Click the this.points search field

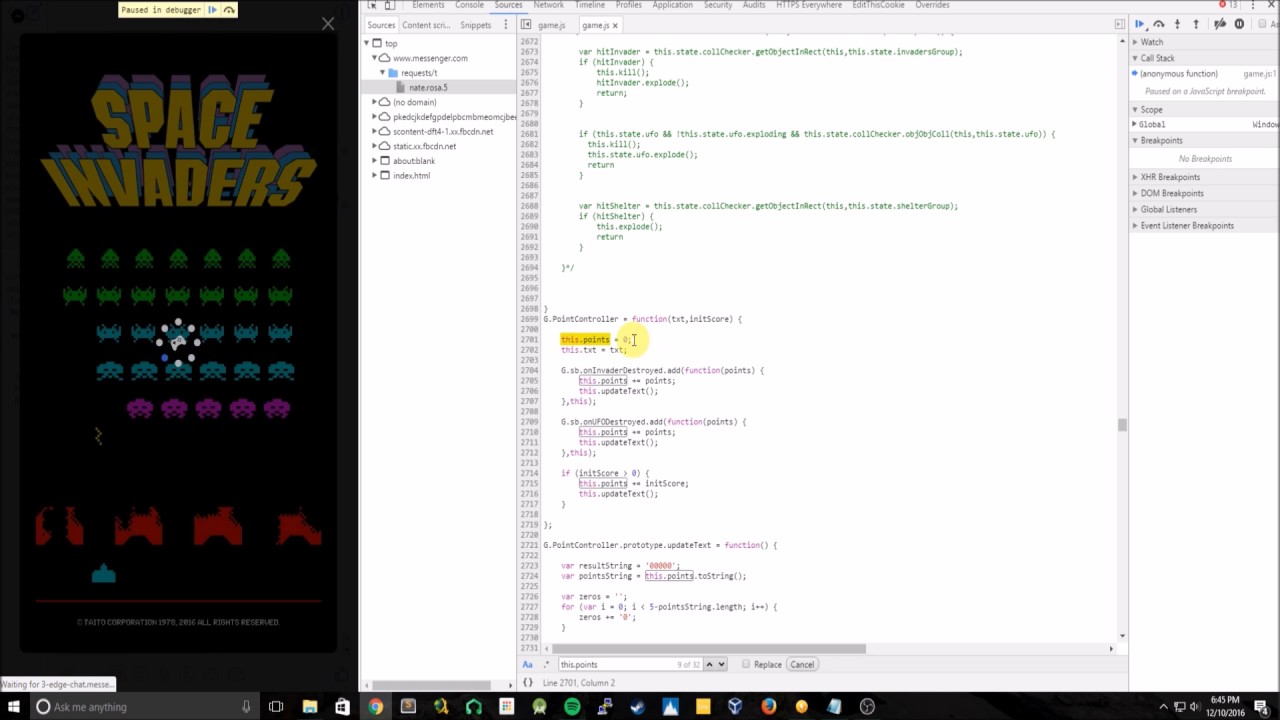[x=630, y=664]
